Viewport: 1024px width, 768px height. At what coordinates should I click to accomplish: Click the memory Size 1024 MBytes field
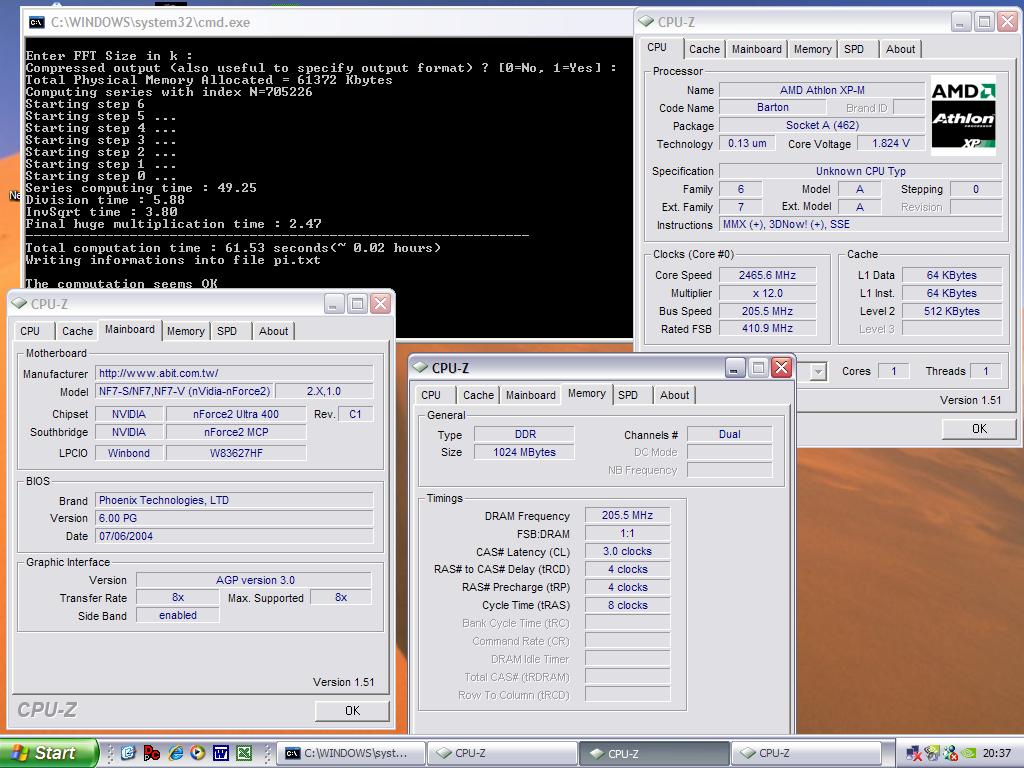(524, 452)
